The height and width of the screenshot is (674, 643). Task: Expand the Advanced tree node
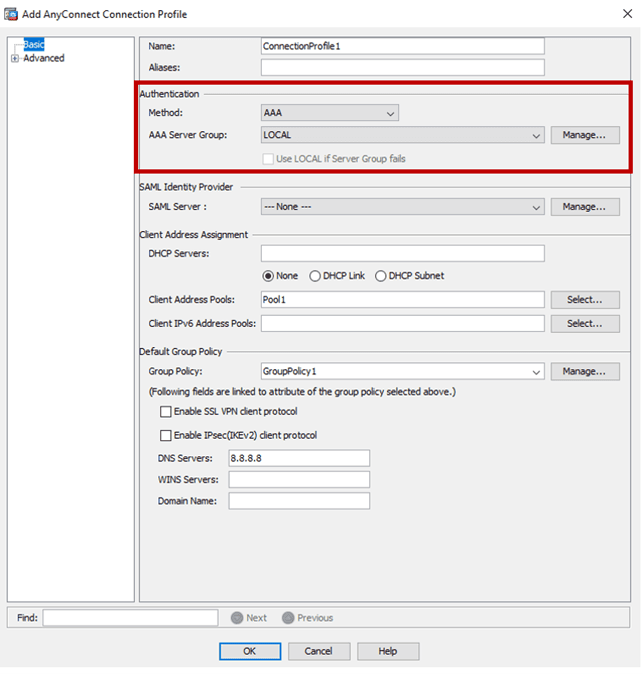click(15, 58)
